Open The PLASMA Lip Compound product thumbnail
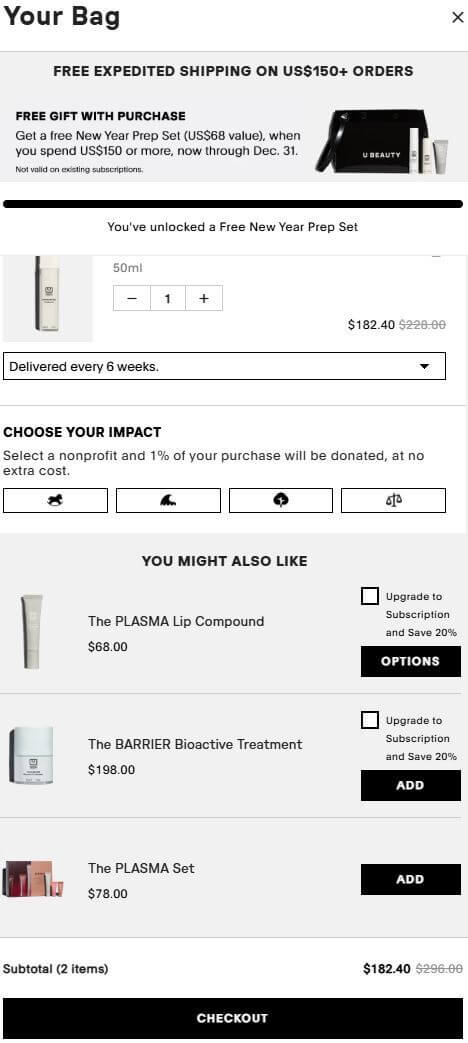This screenshot has width=468, height=1043. (32, 632)
